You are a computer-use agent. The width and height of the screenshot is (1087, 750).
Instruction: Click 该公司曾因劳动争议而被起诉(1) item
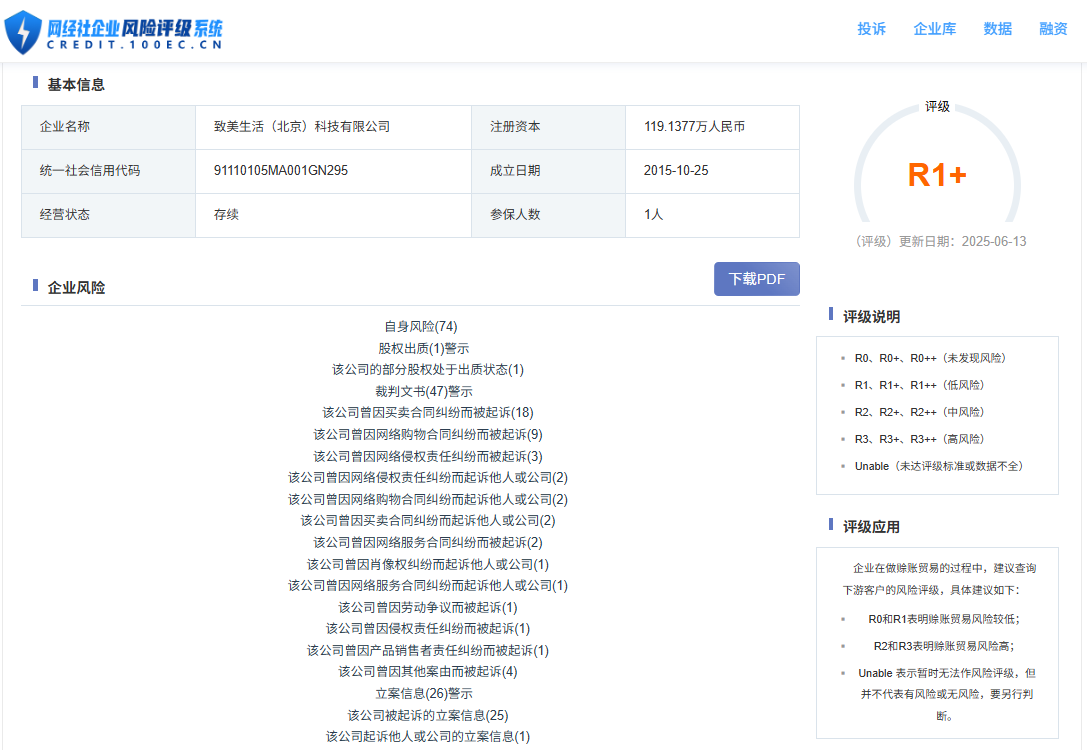[x=427, y=607]
